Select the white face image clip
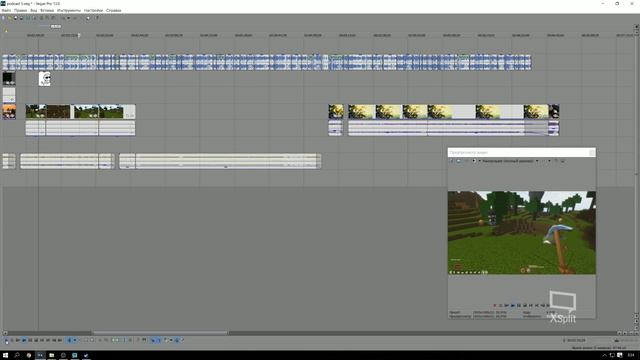The image size is (640, 360). (44, 79)
